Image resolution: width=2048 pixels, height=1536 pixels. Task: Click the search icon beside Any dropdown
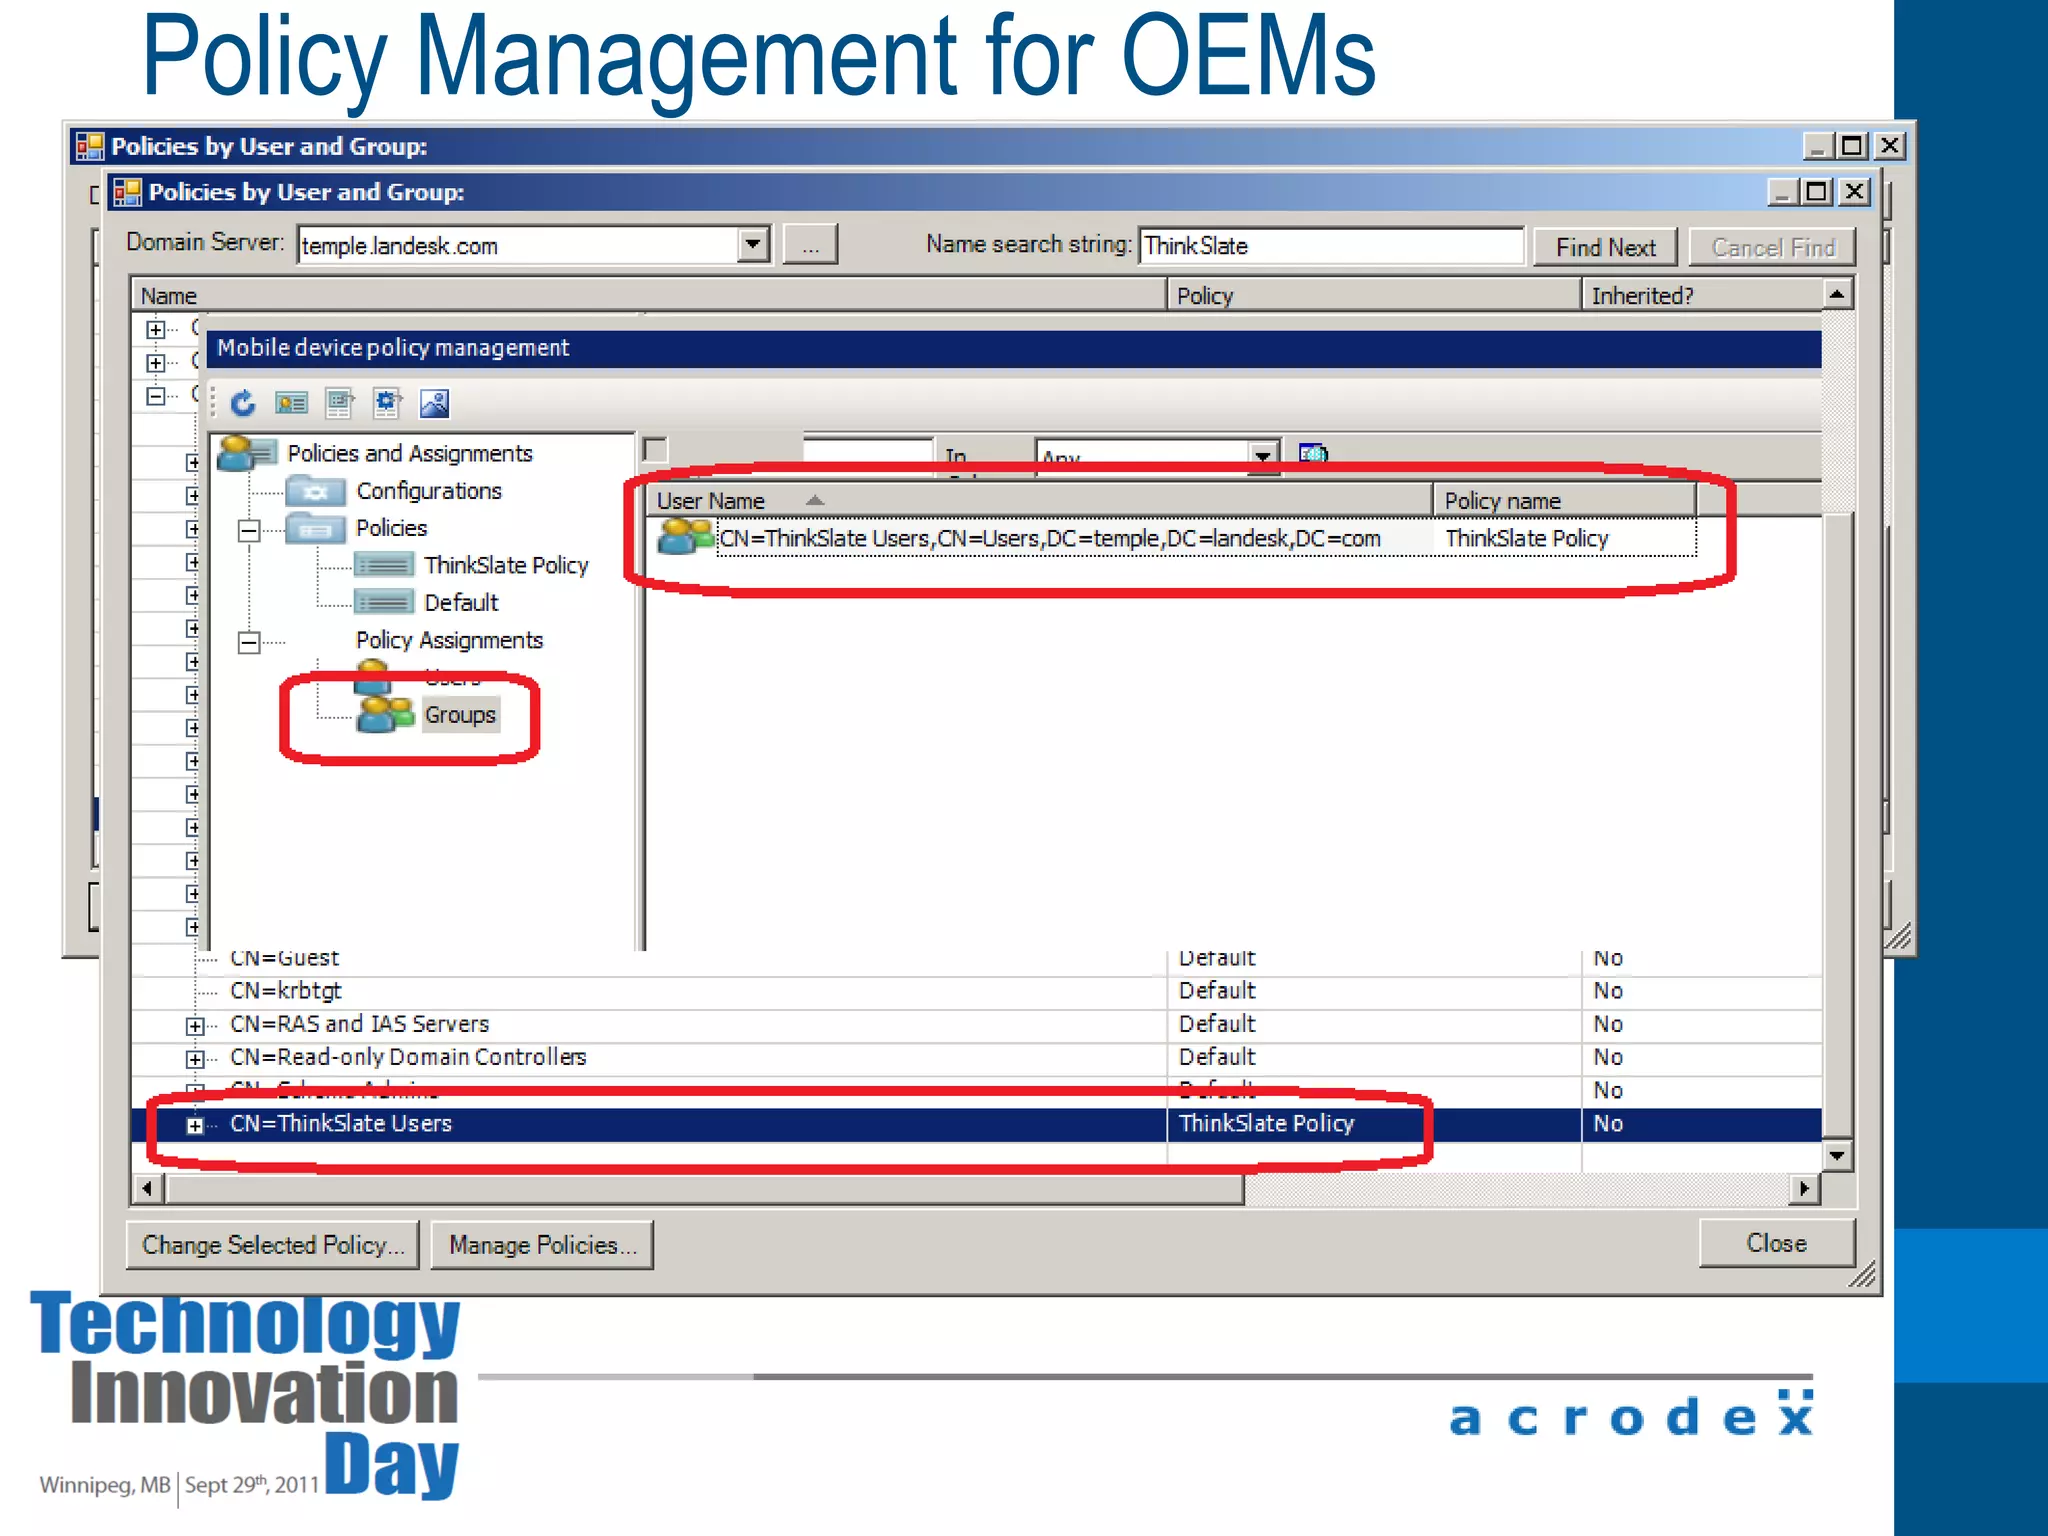[1312, 455]
